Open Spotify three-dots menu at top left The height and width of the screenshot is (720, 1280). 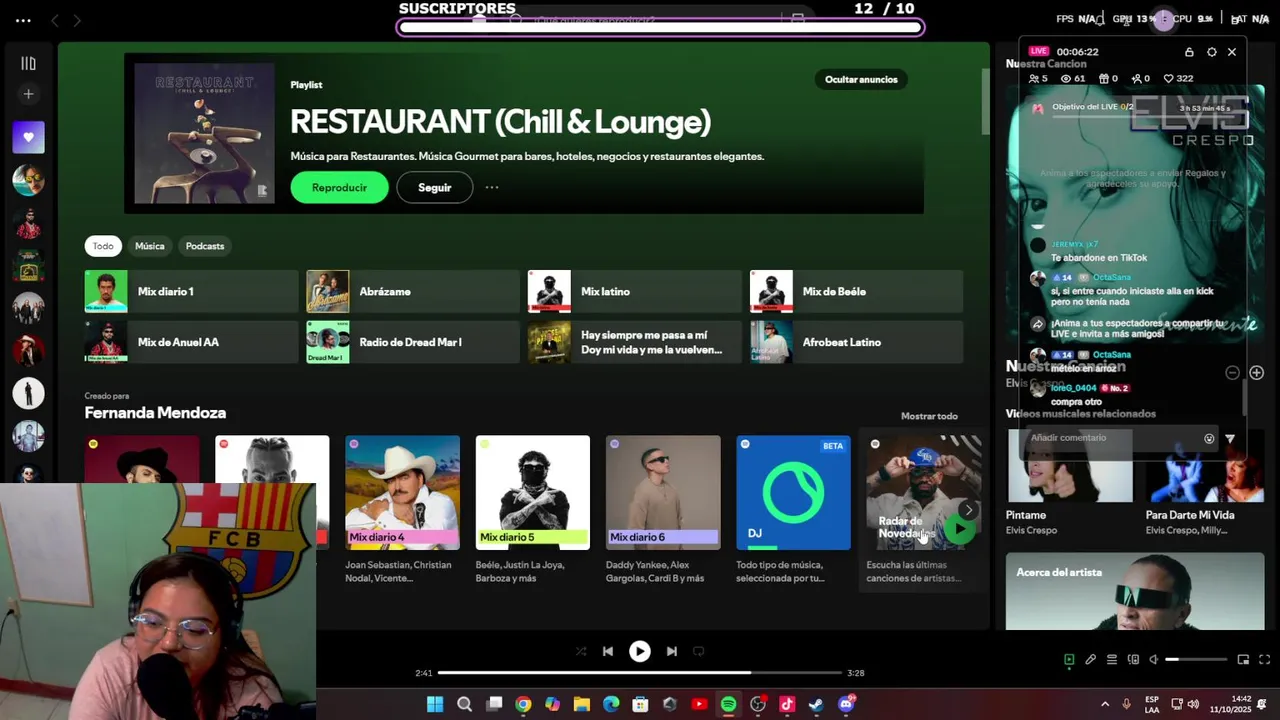pyautogui.click(x=23, y=20)
